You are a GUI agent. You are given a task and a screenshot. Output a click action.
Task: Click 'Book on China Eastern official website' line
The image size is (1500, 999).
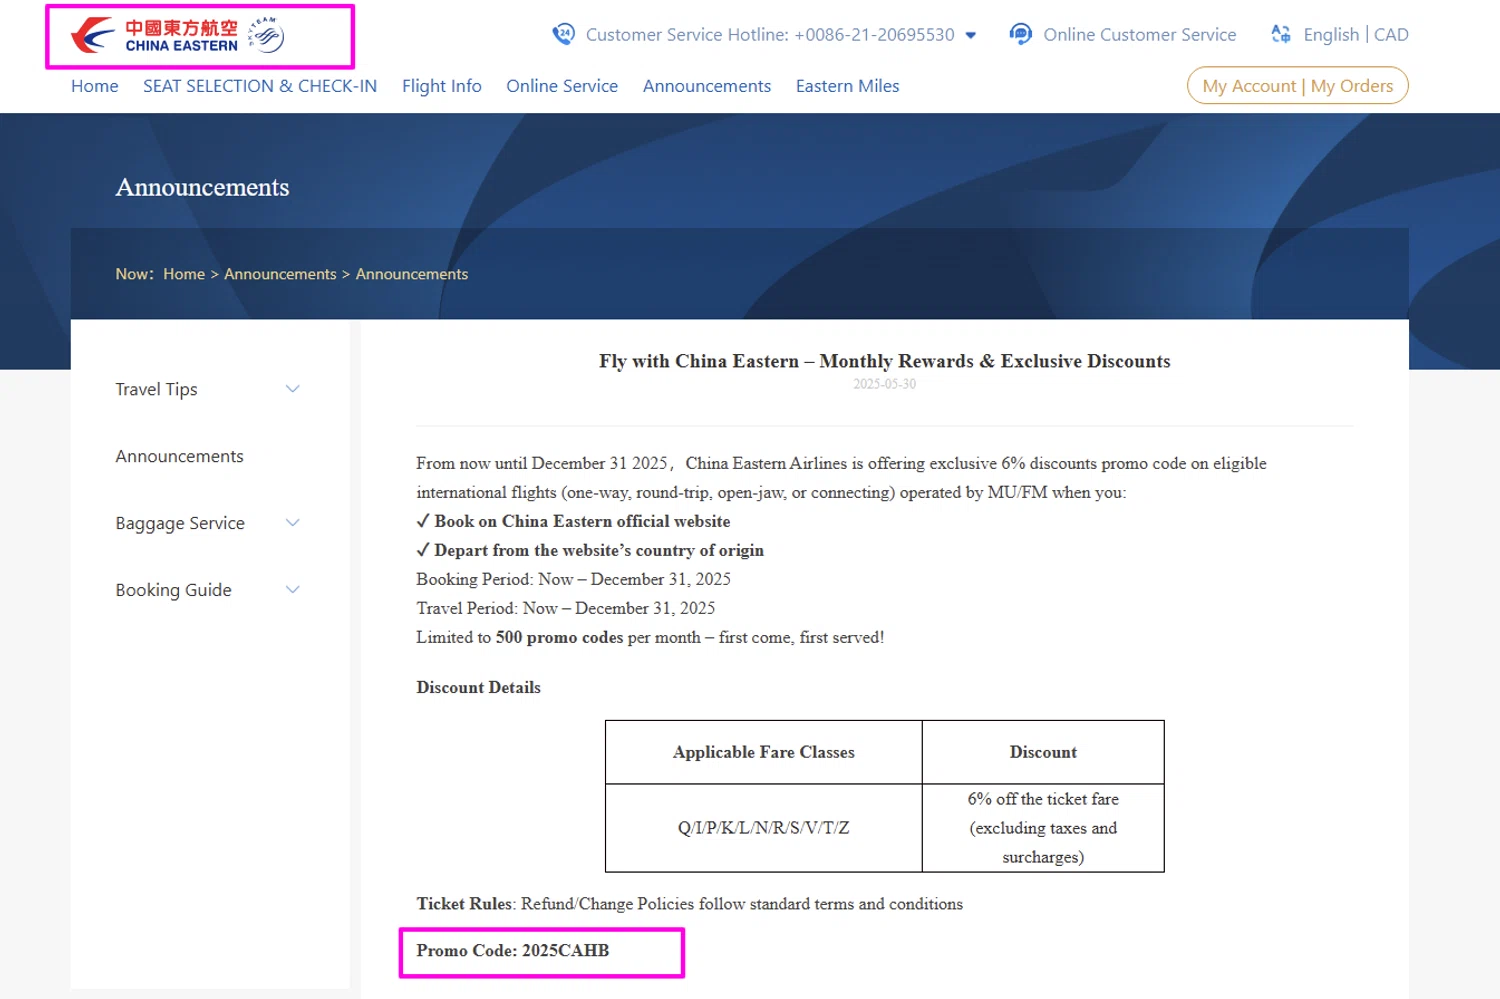tap(573, 521)
